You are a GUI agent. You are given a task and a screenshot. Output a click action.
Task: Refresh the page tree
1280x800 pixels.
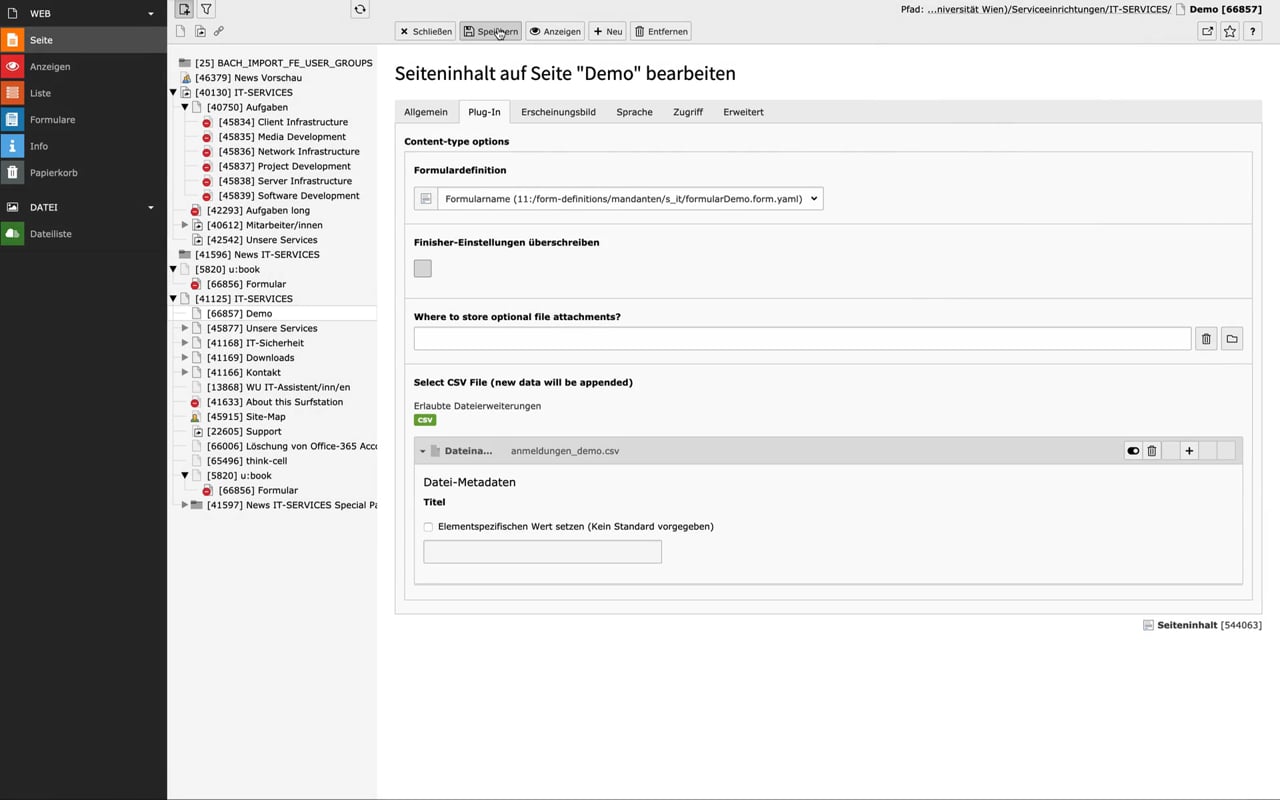coord(360,10)
